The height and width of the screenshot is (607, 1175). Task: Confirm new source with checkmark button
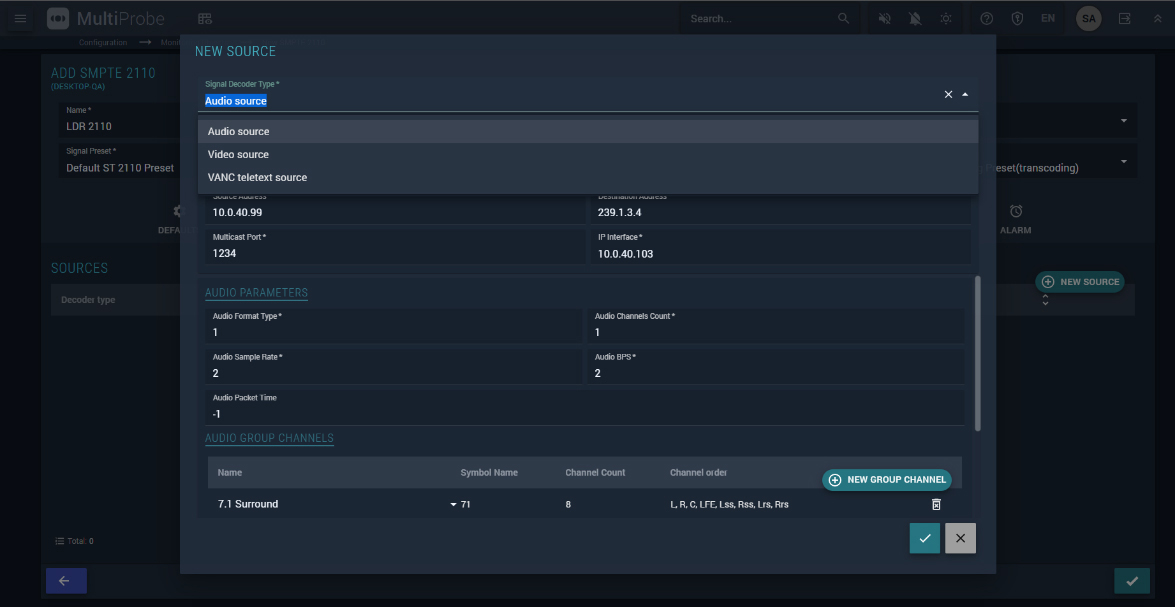point(925,538)
